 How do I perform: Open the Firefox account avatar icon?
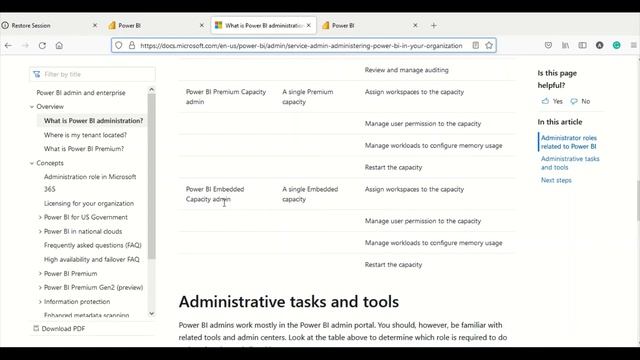point(600,46)
